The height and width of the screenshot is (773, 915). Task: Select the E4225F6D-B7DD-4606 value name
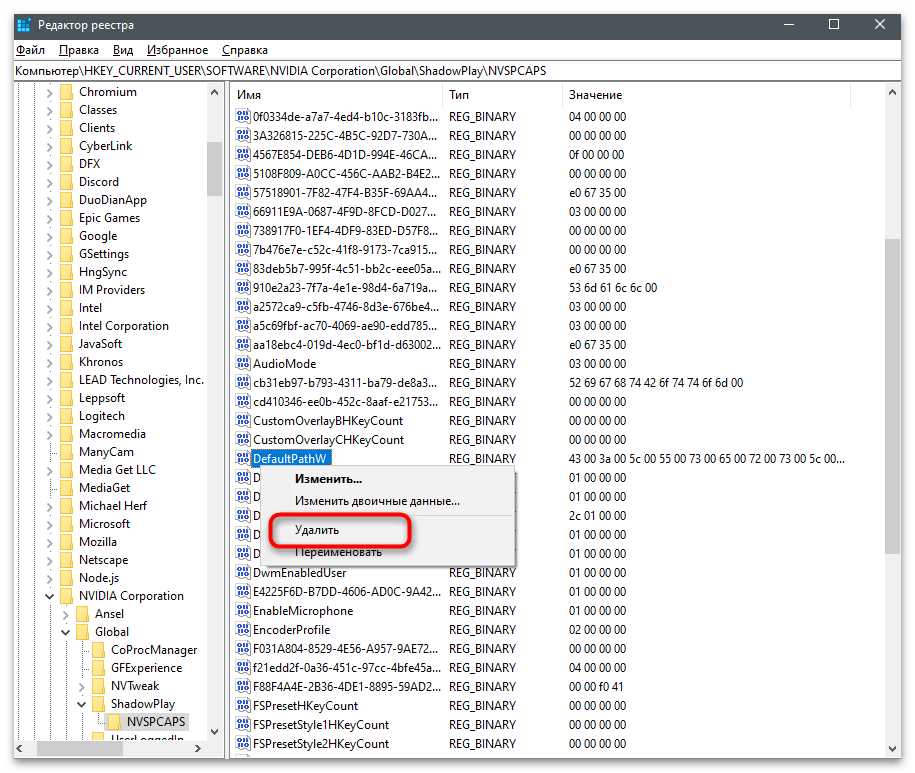(347, 592)
